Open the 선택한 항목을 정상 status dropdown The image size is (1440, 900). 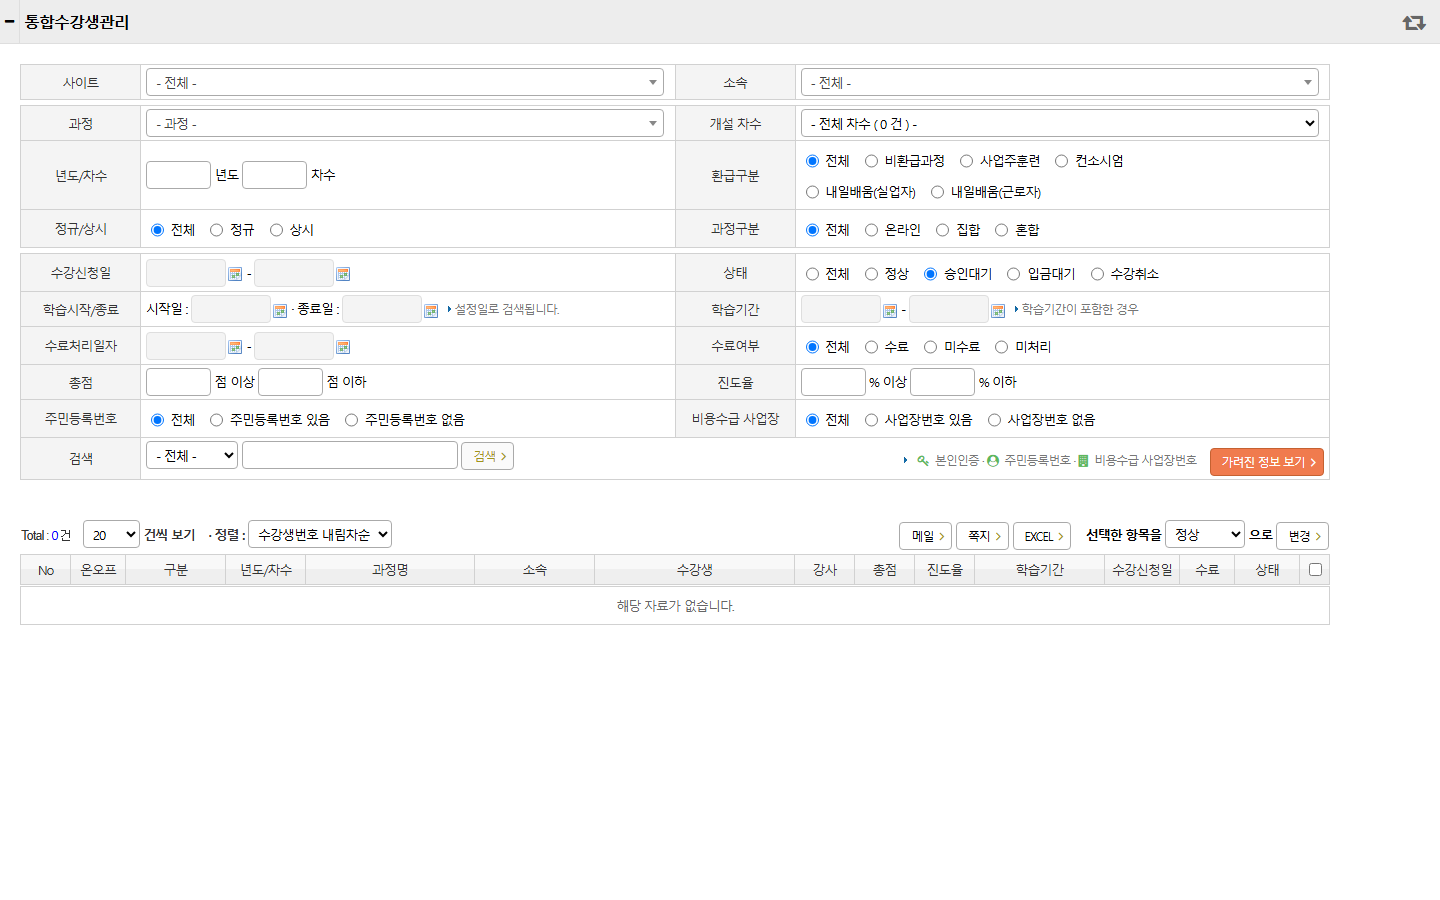point(1205,535)
